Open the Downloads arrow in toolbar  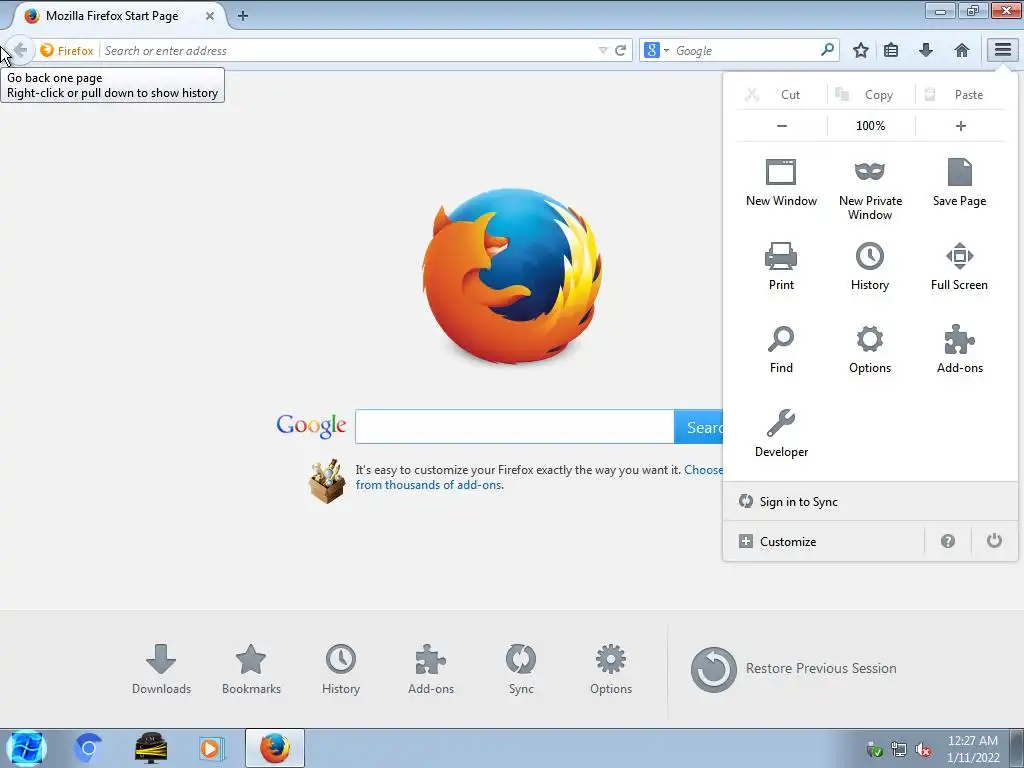[x=925, y=50]
